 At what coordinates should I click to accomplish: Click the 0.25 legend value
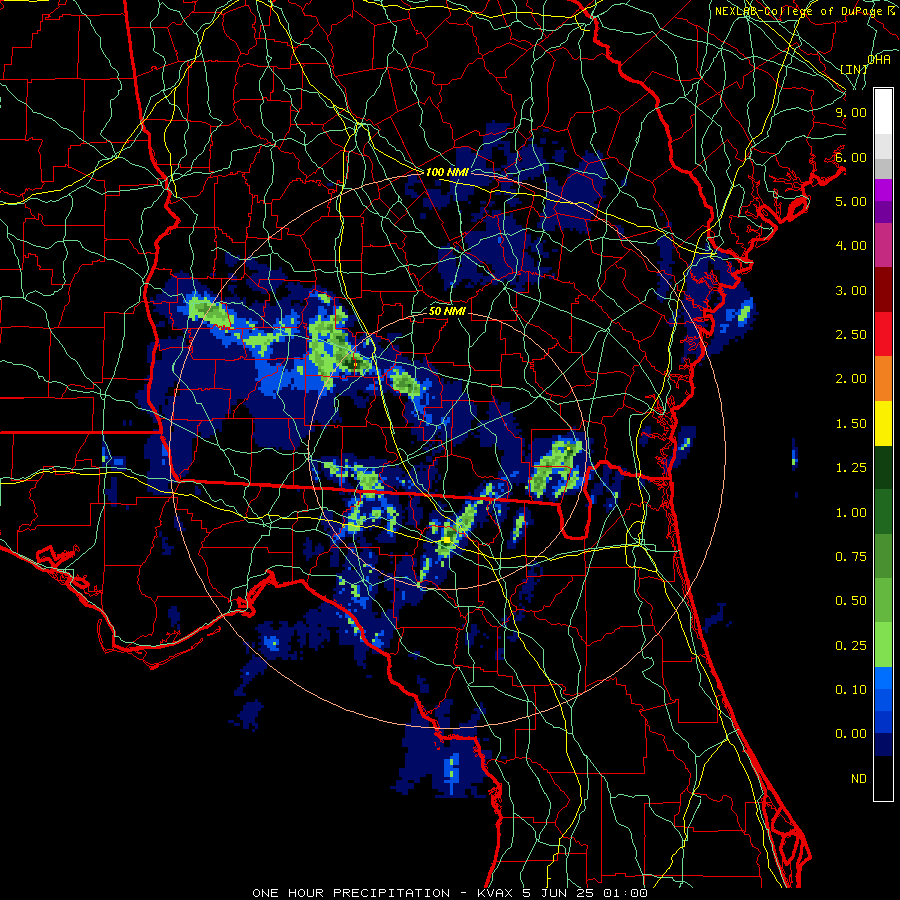[x=851, y=646]
